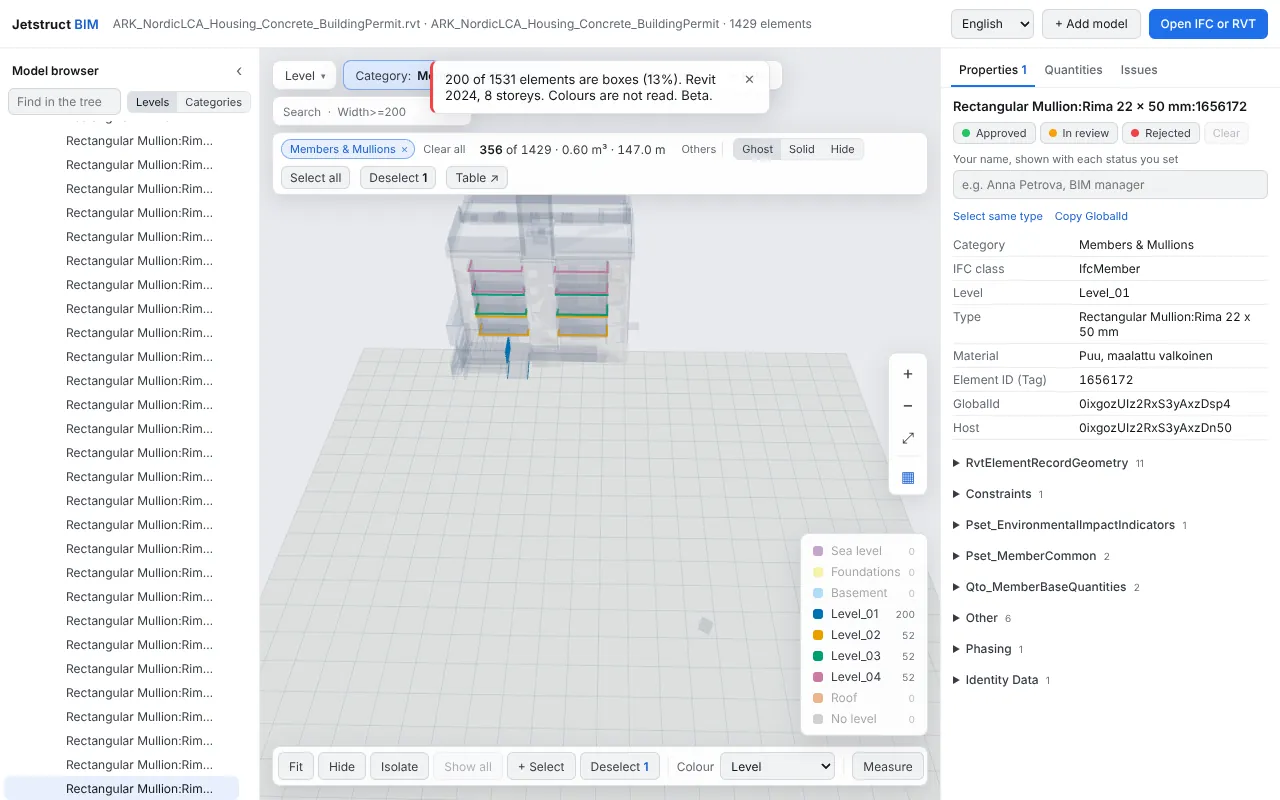Screen dimensions: 1280x800
Task: Show the tree by Levels
Action: pos(152,102)
